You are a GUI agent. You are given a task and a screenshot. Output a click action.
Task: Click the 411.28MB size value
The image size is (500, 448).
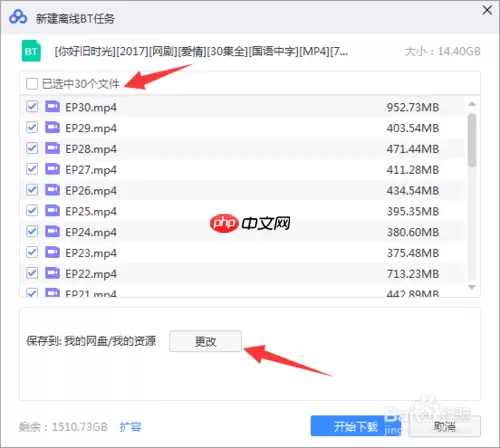[413, 170]
